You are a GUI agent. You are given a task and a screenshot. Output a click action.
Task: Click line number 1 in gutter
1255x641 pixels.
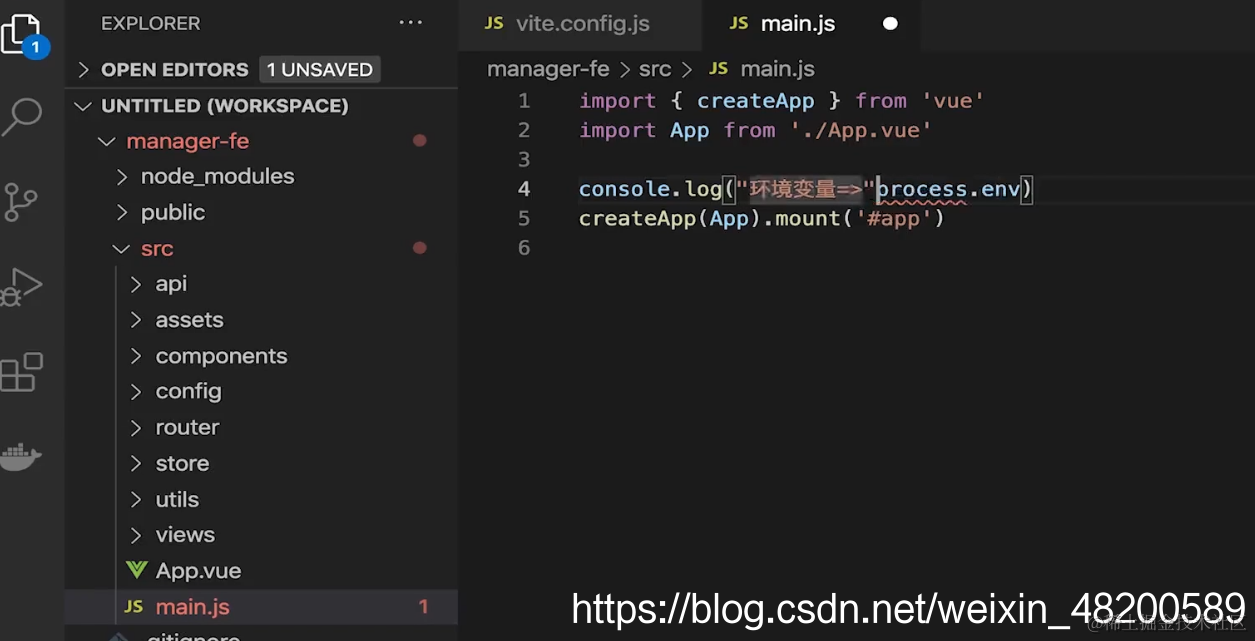point(524,101)
